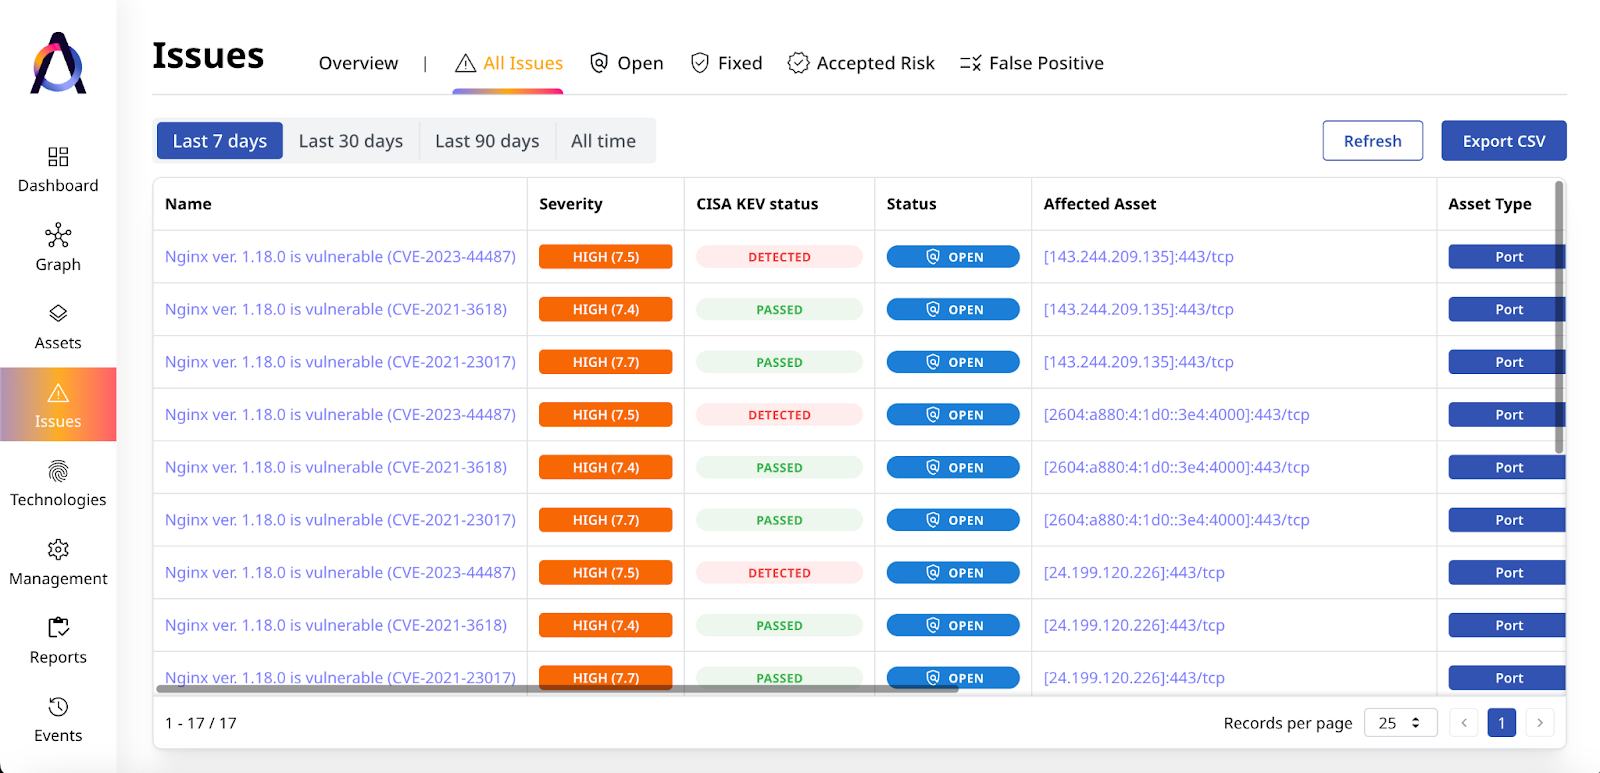This screenshot has height=773, width=1600.
Task: Click the Open tab shield icon
Action: pos(599,63)
